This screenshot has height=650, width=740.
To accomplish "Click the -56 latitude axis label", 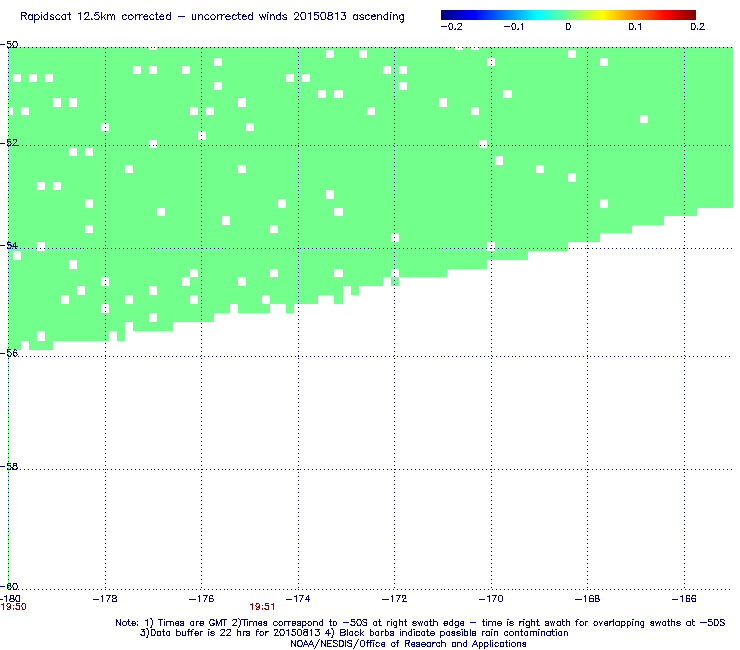I will click(x=9, y=353).
